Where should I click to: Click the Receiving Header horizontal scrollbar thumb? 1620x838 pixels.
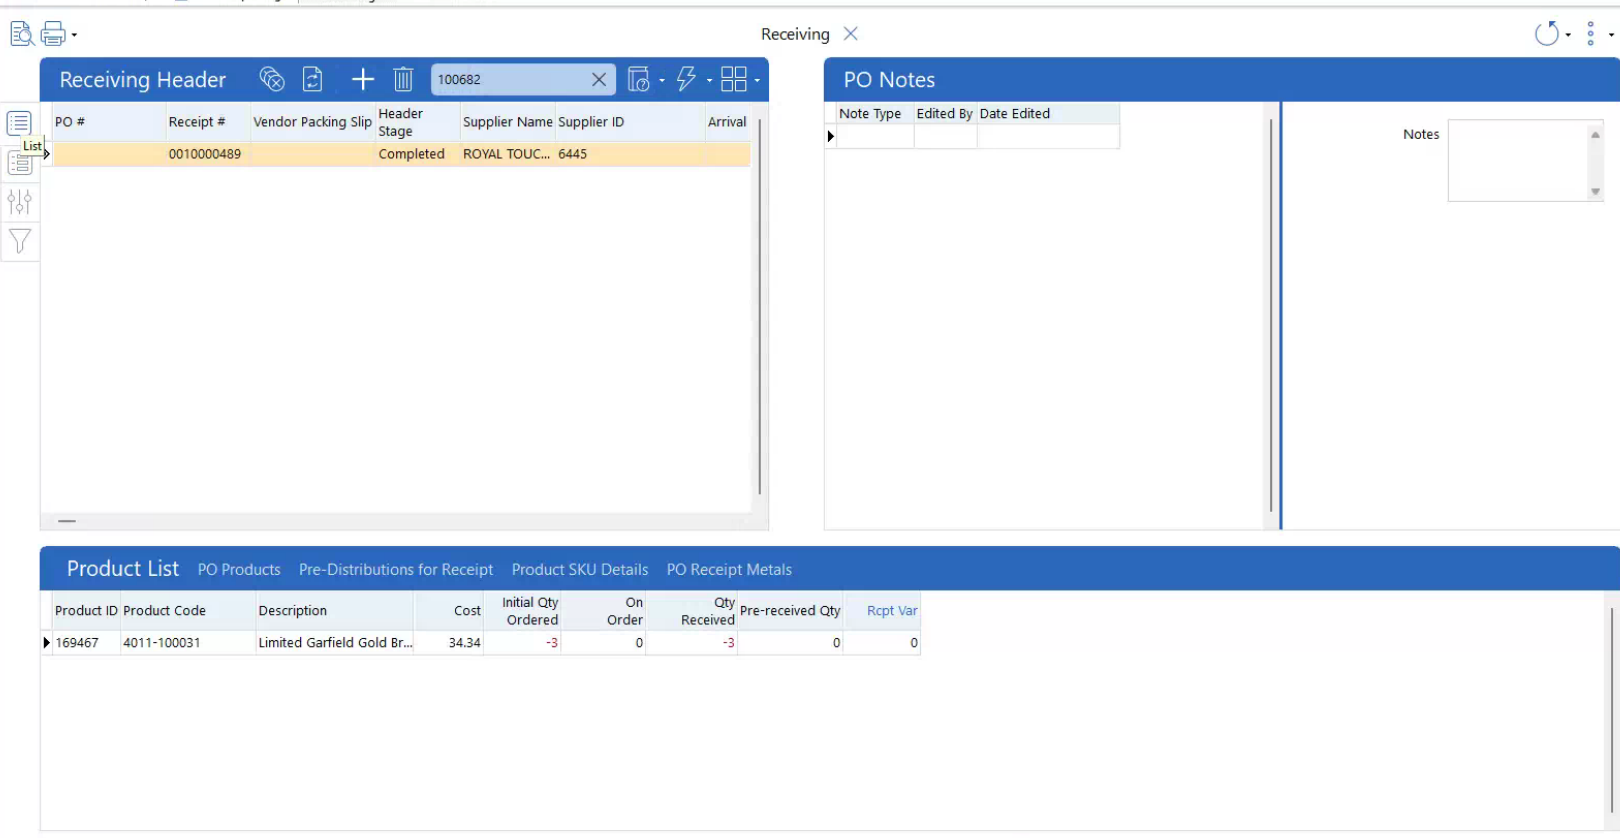click(67, 521)
